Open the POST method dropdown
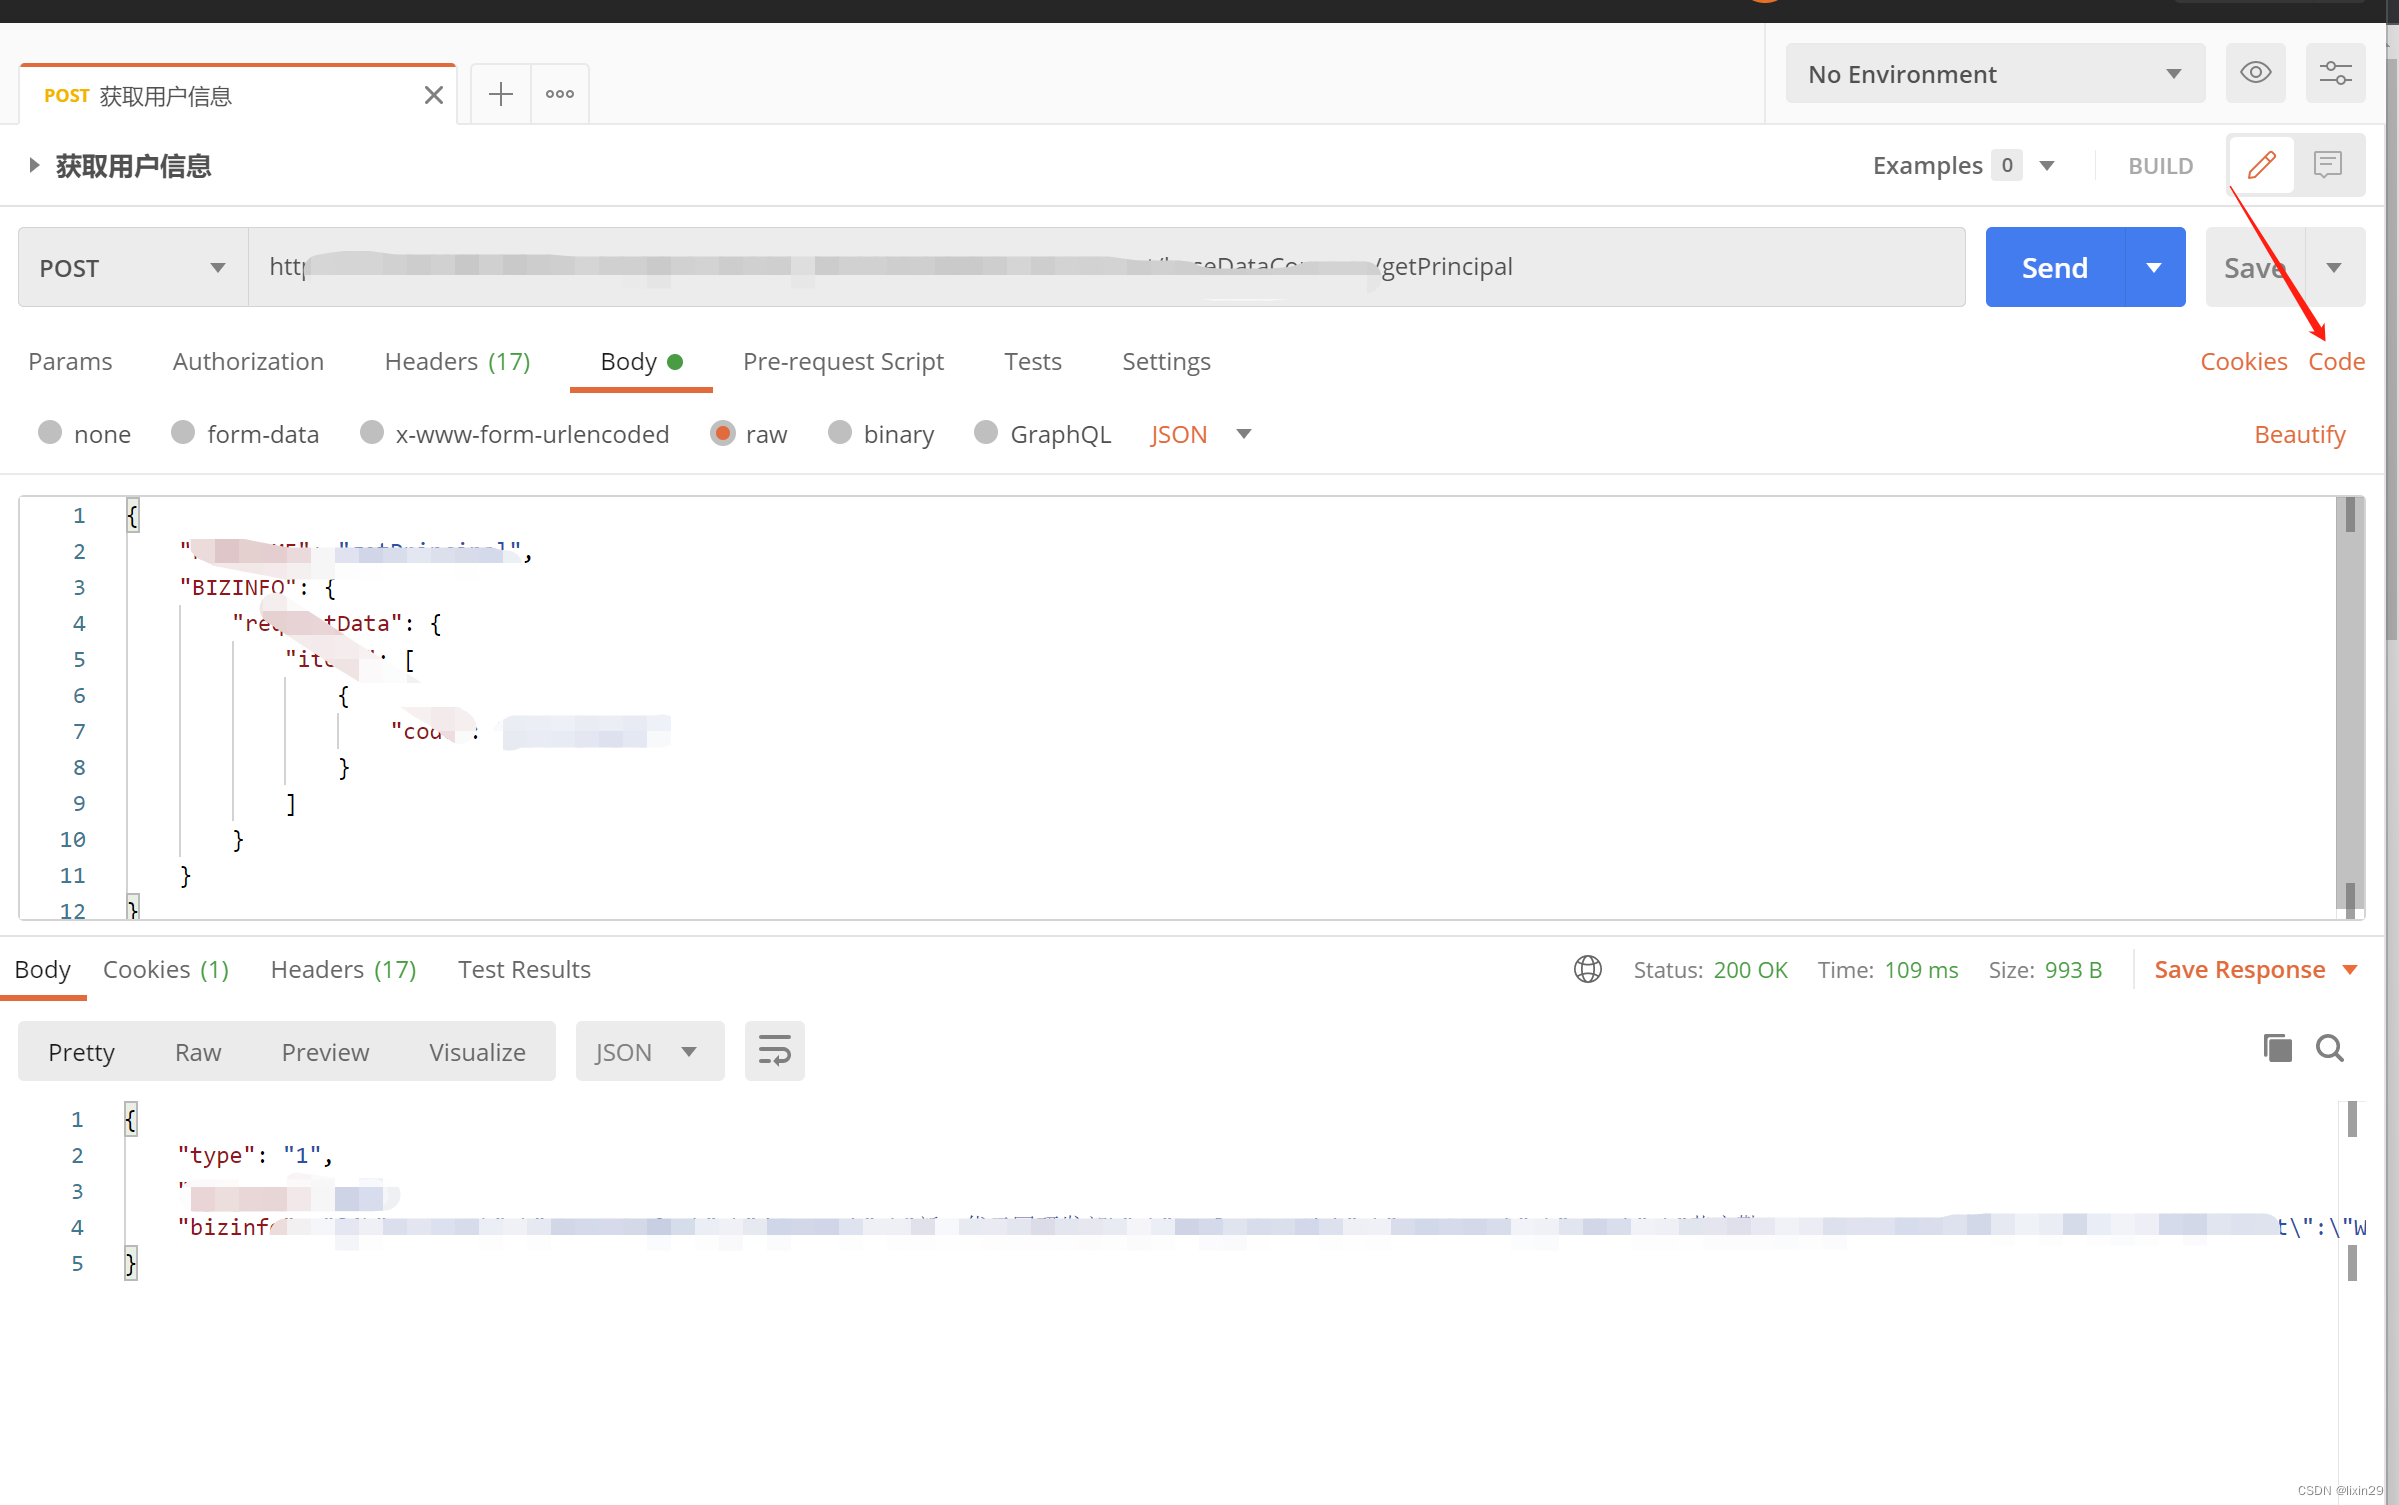2399x1505 pixels. pyautogui.click(x=132, y=268)
